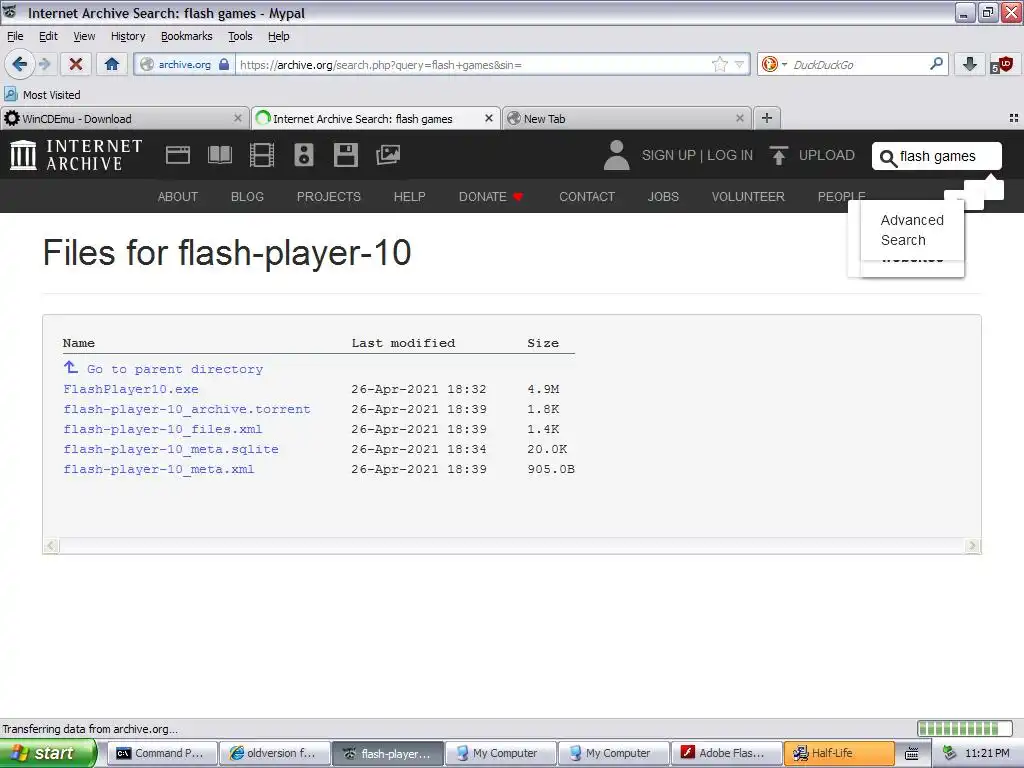
Task: Click the DuckDuckGo search magnifier icon
Action: click(x=936, y=63)
